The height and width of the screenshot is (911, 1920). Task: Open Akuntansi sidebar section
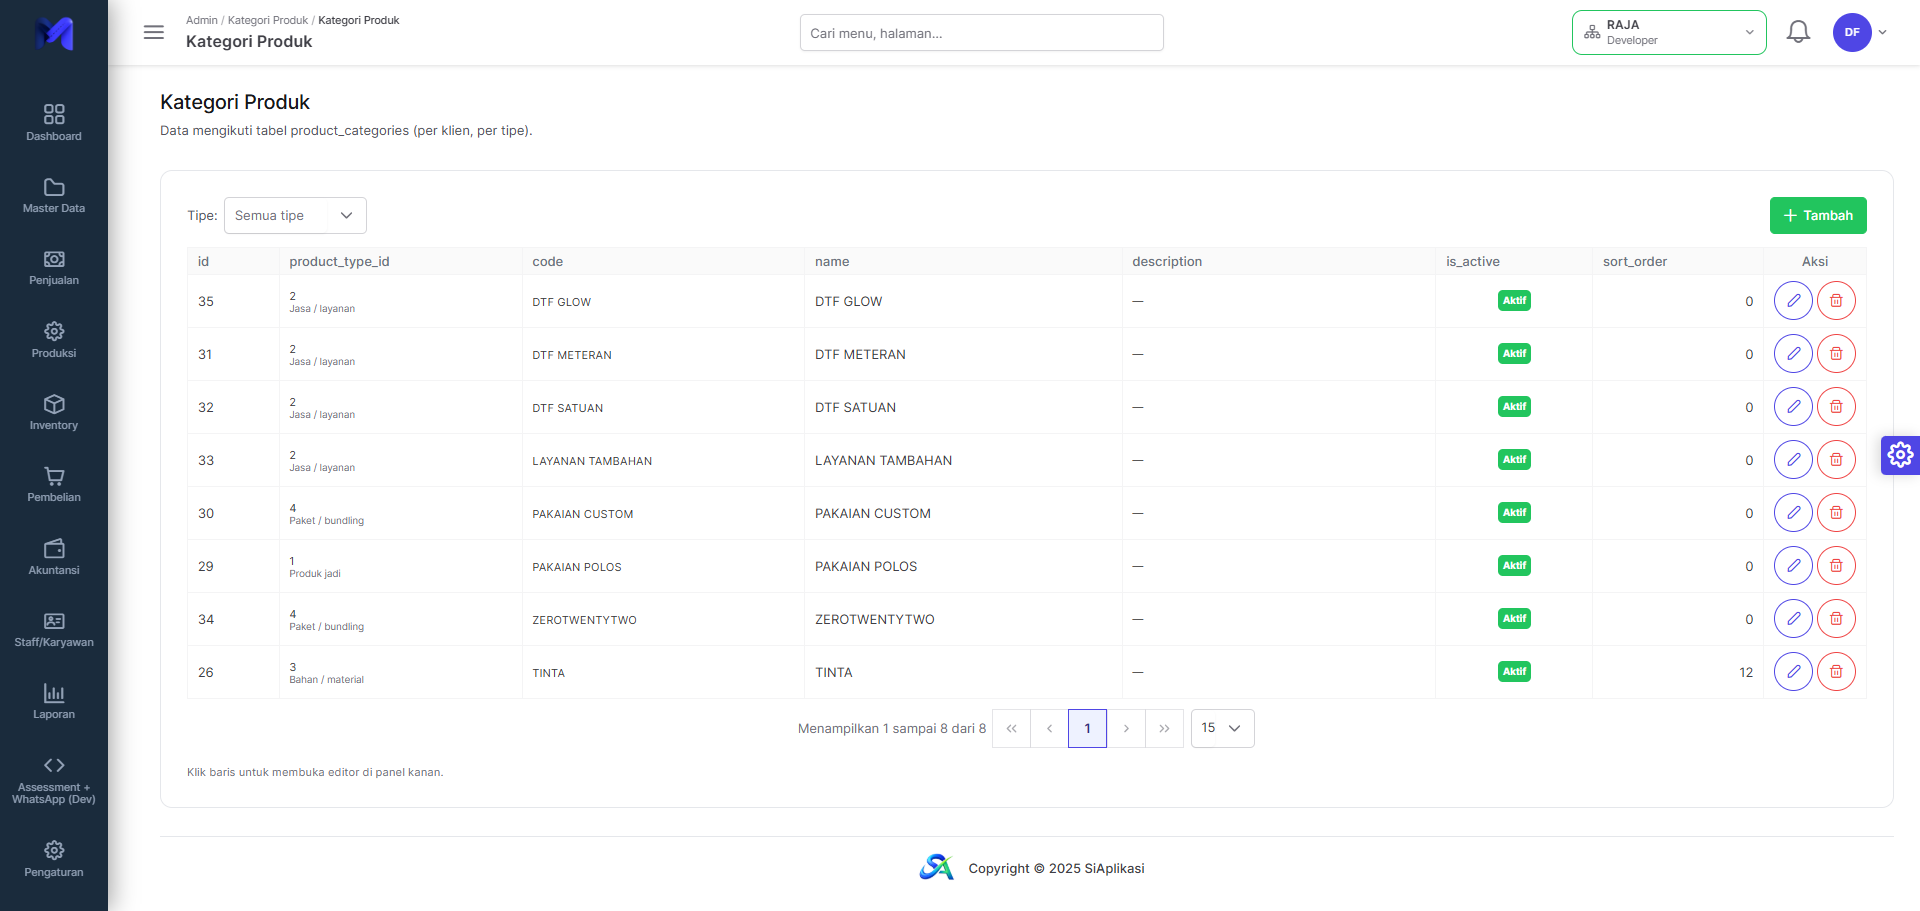coord(54,557)
